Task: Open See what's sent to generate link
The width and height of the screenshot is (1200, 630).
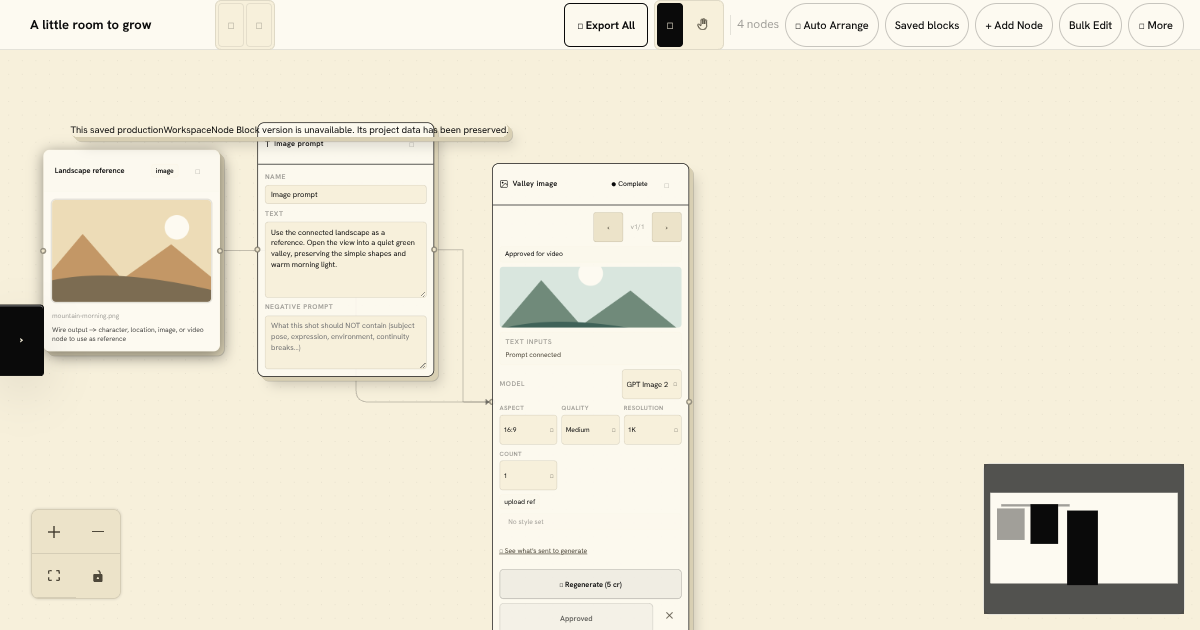Action: pos(543,551)
